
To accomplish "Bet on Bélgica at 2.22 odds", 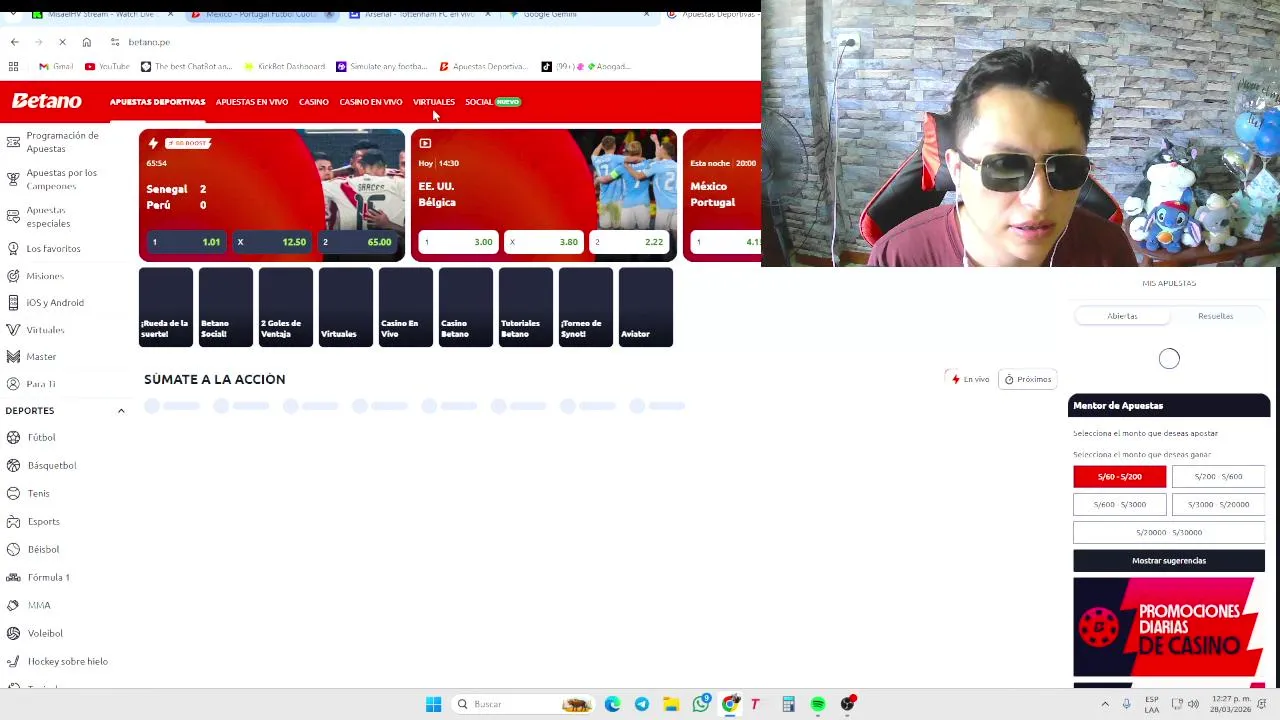I will pyautogui.click(x=629, y=242).
